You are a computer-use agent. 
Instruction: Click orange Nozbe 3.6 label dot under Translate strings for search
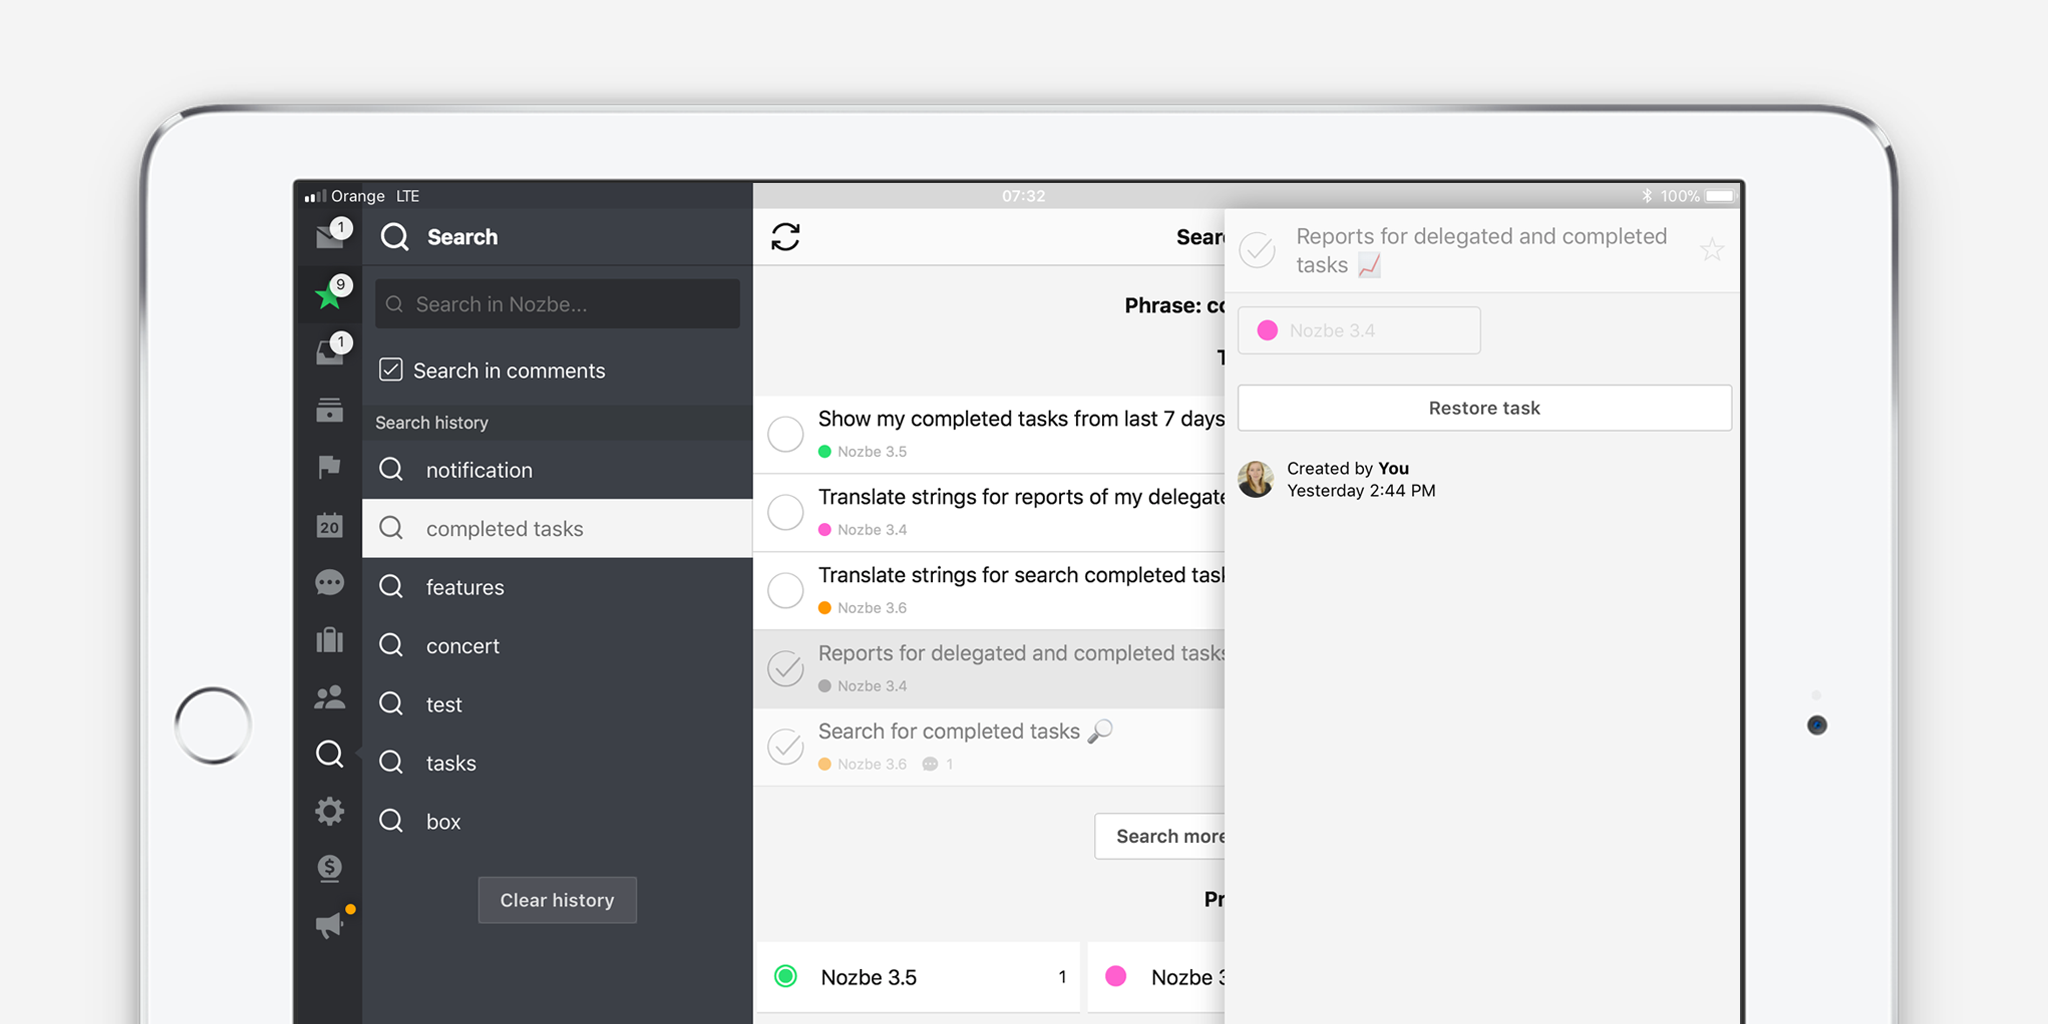point(825,607)
